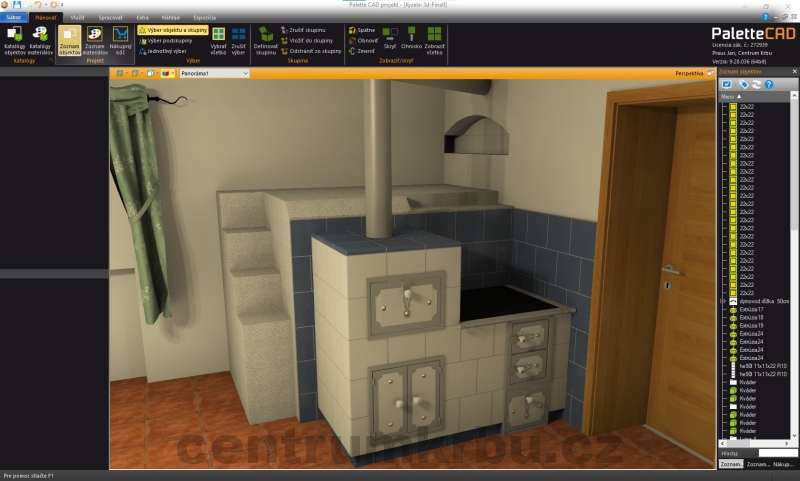Open the Súbor menu

13,18
